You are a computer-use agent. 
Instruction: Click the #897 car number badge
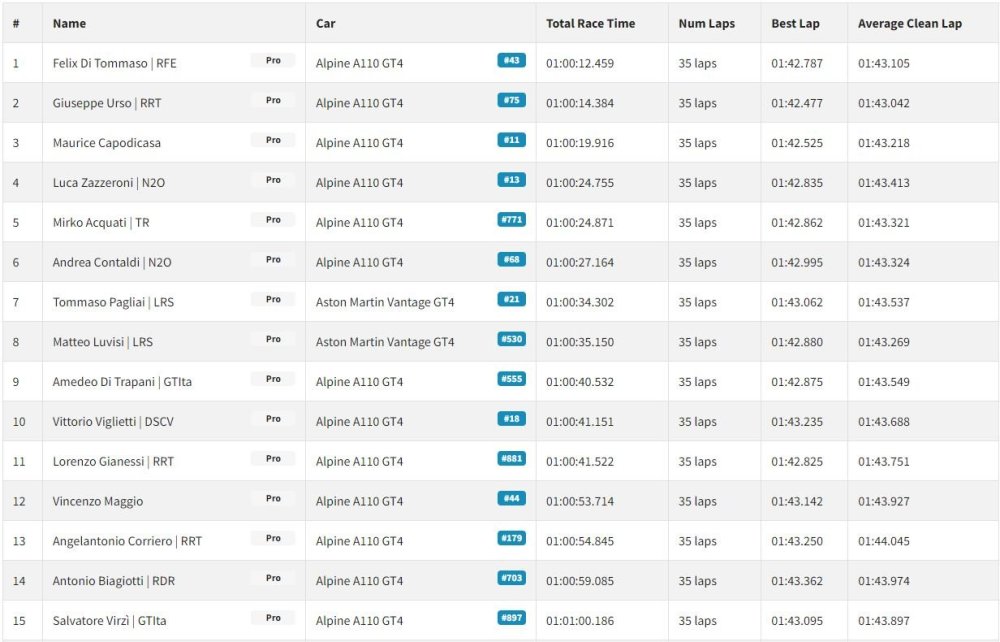[511, 618]
